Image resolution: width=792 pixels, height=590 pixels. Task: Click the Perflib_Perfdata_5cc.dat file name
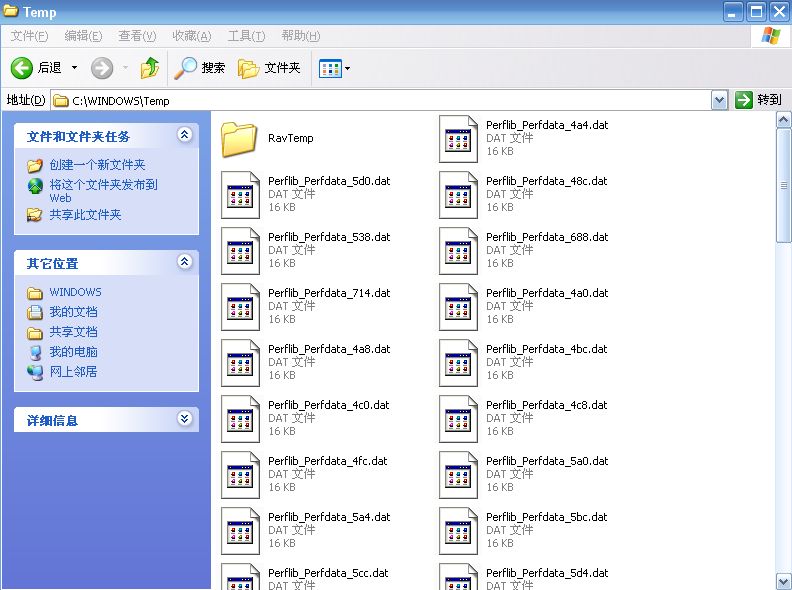(x=328, y=573)
